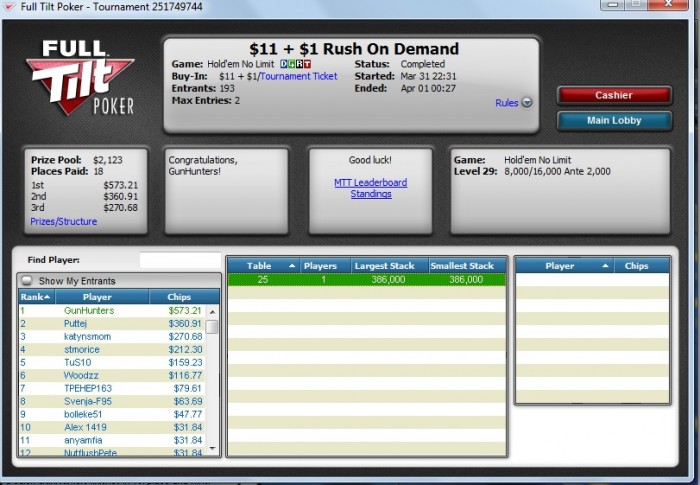Image resolution: width=700 pixels, height=485 pixels.
Task: Sort tables by Players column
Action: (x=325, y=266)
